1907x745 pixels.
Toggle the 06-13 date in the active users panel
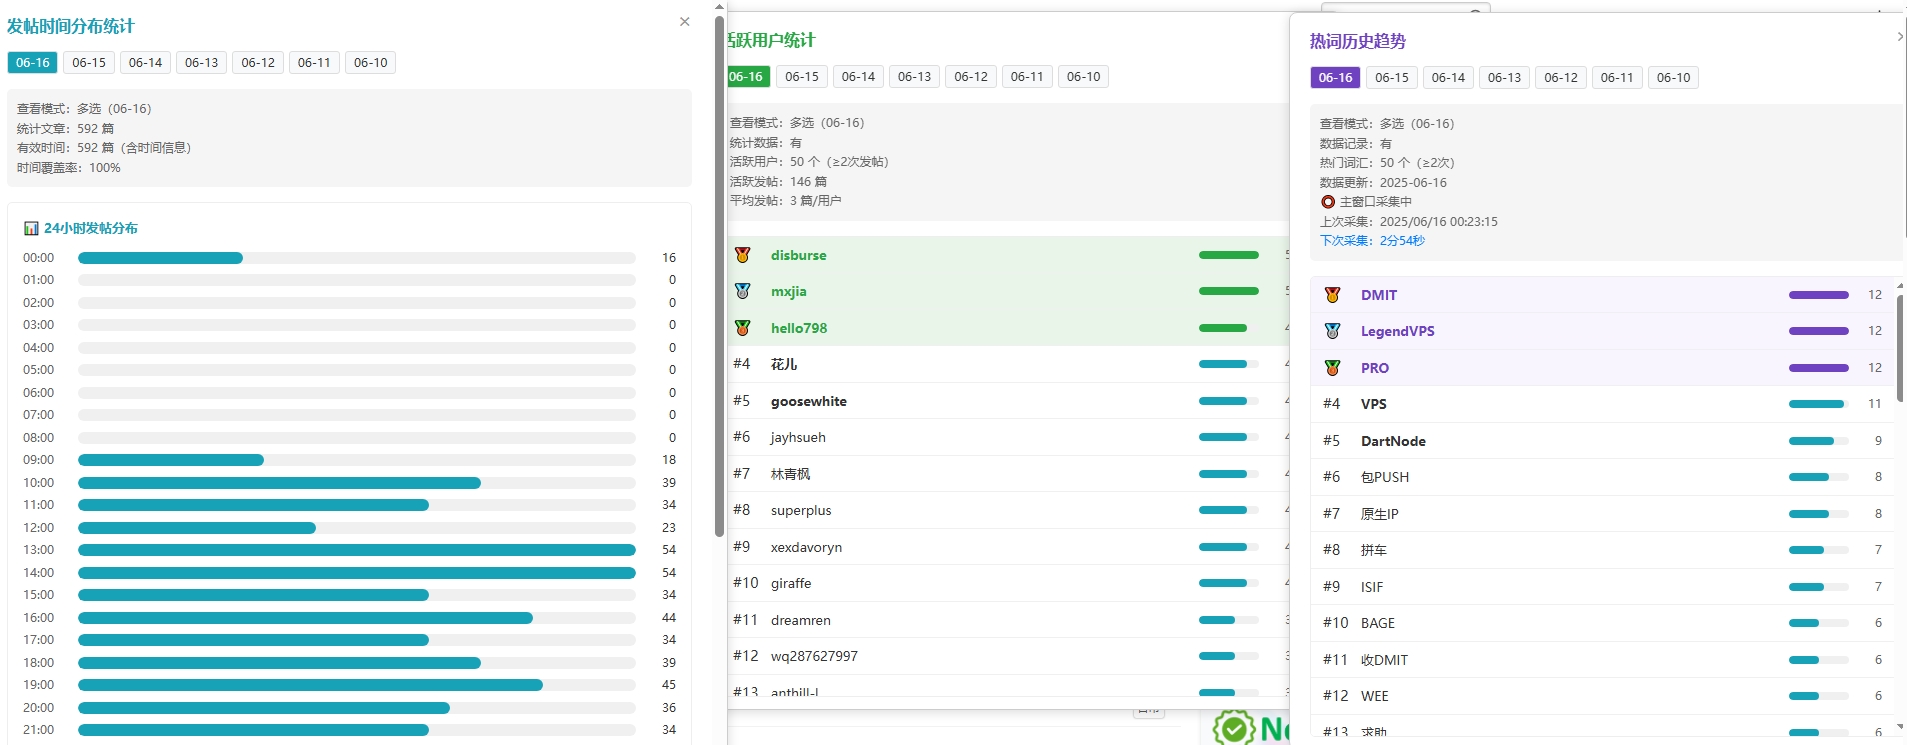click(914, 76)
